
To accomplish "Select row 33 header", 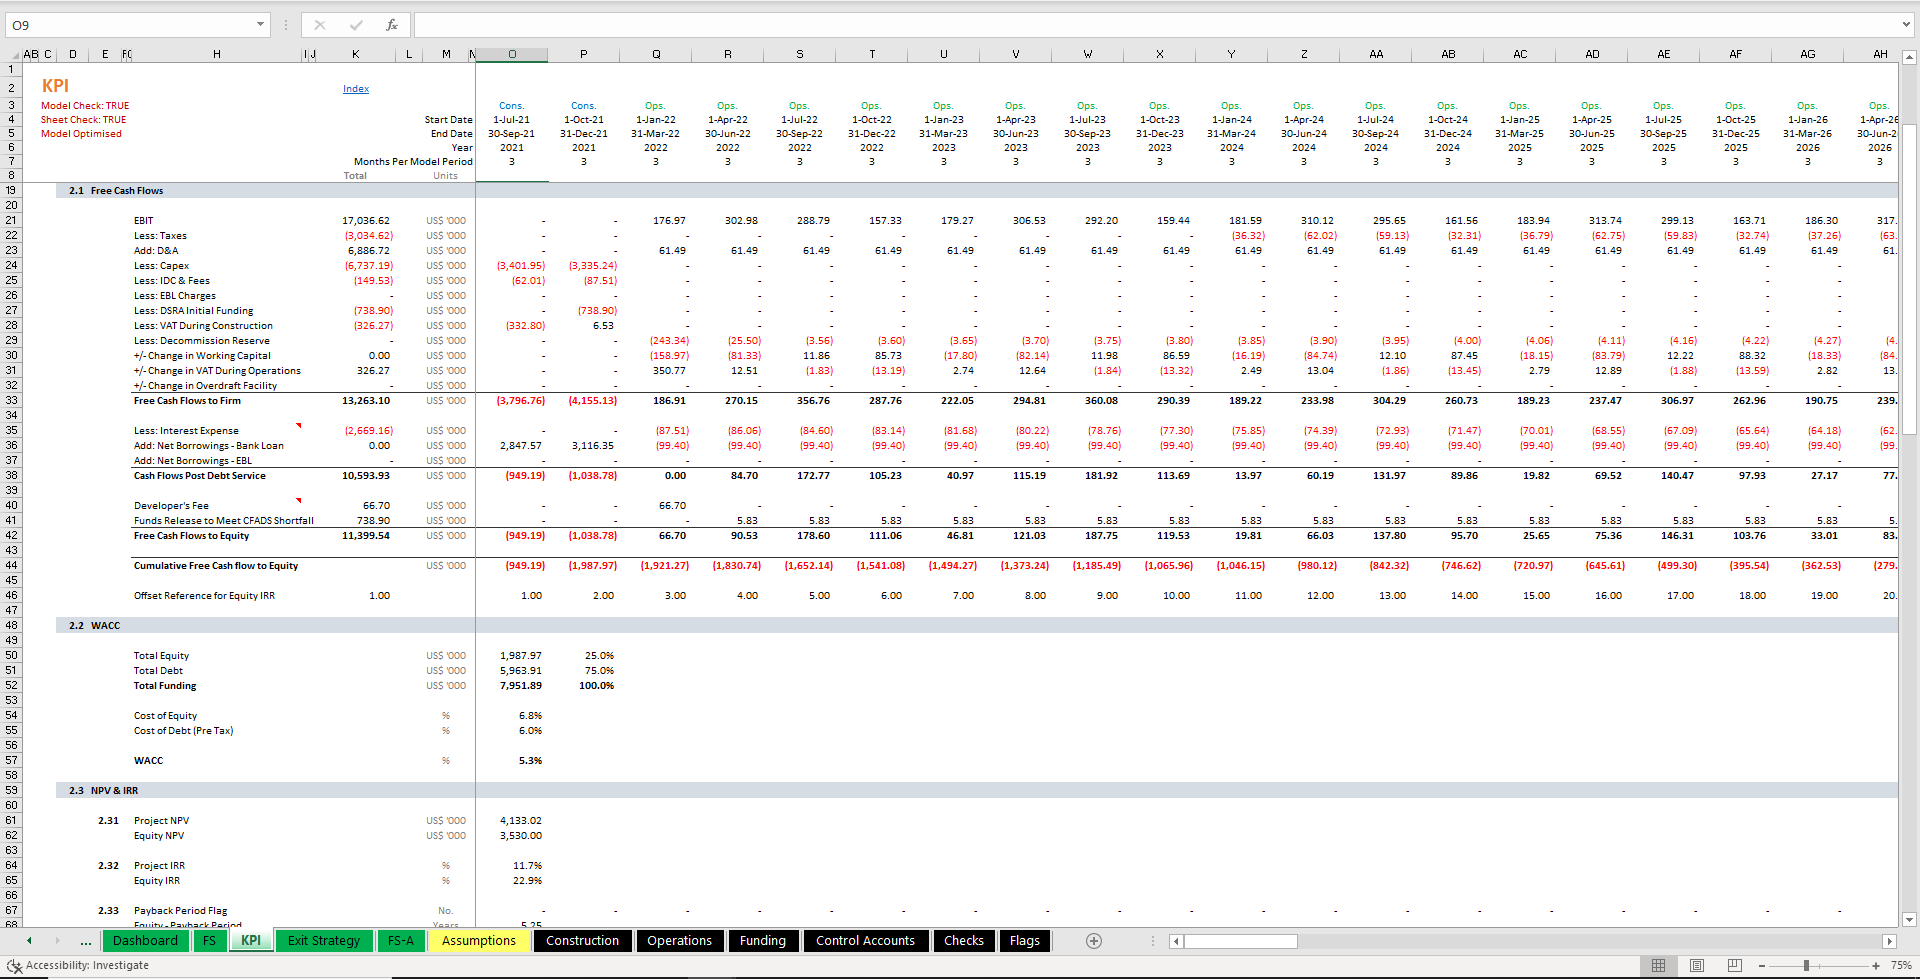I will click(11, 401).
